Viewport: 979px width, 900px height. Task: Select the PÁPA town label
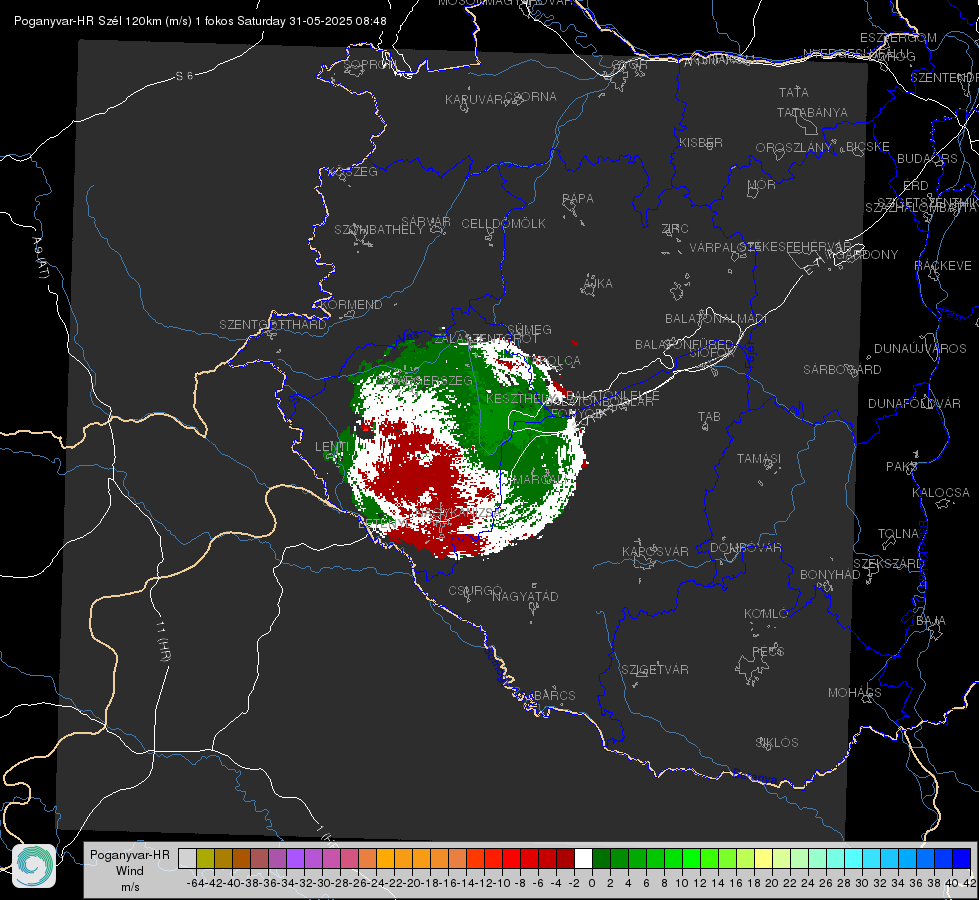(578, 199)
